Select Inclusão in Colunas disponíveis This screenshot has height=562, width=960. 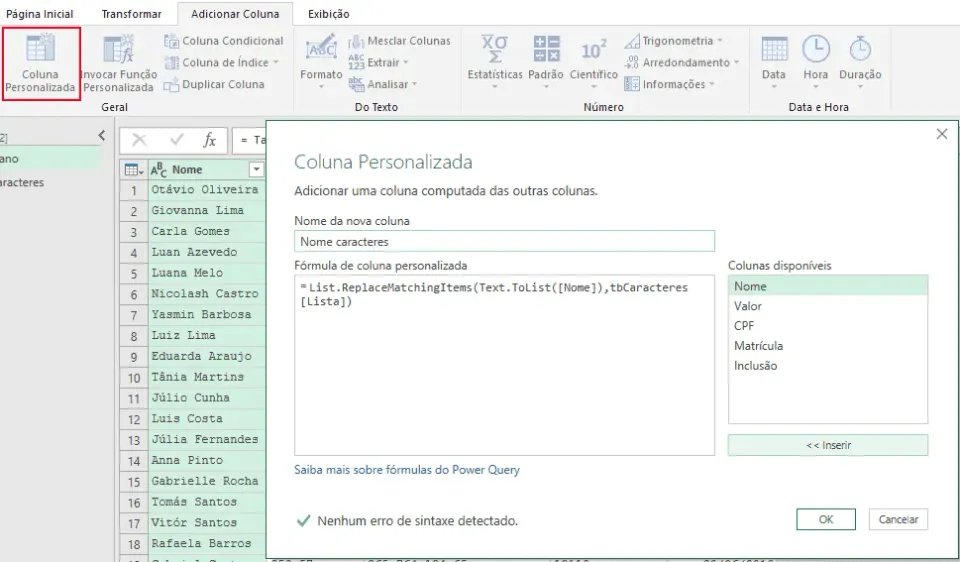tap(828, 365)
